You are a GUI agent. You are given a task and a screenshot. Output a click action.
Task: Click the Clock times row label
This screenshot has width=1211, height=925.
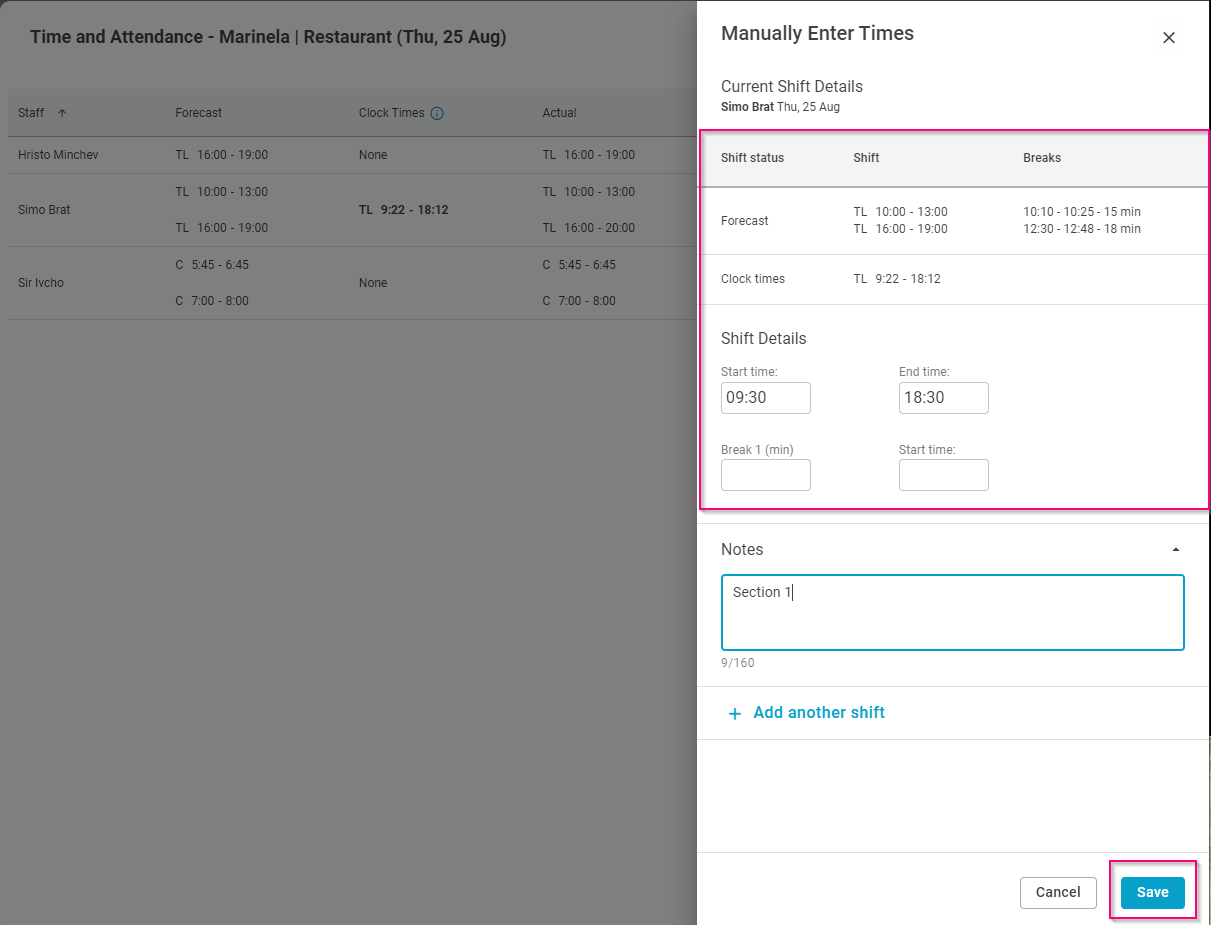point(753,279)
